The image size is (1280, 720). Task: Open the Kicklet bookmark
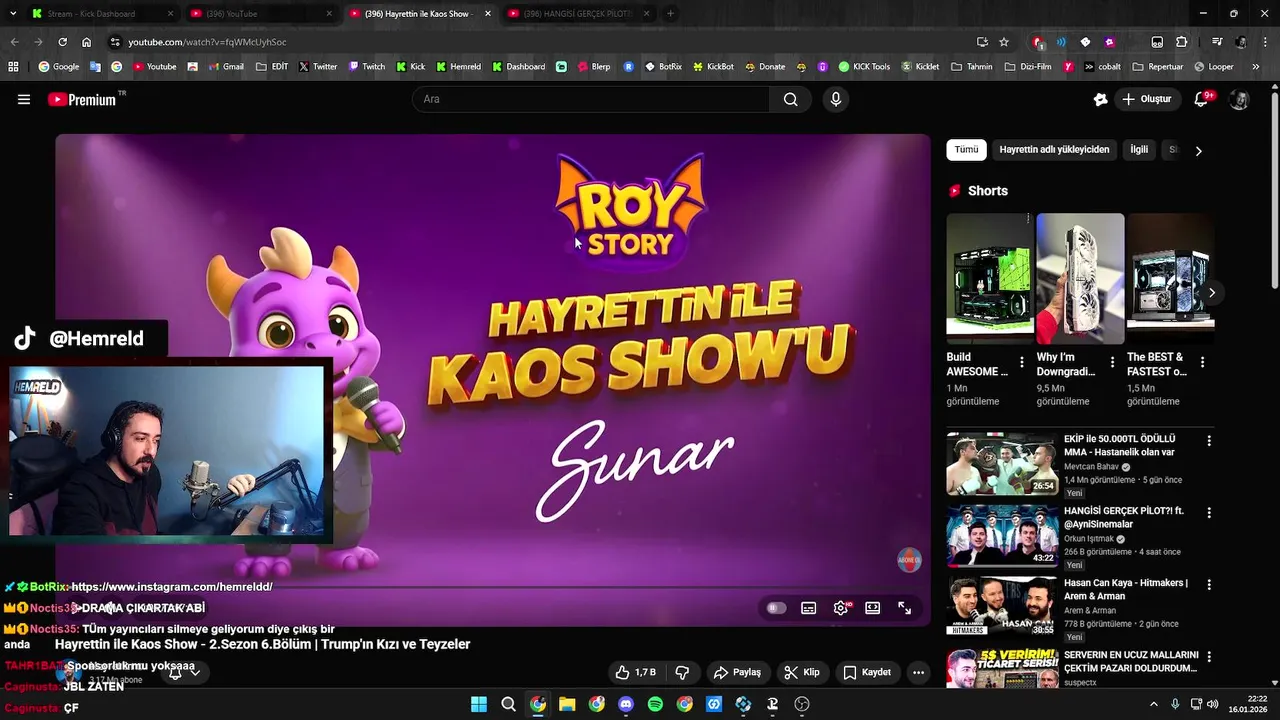(920, 67)
